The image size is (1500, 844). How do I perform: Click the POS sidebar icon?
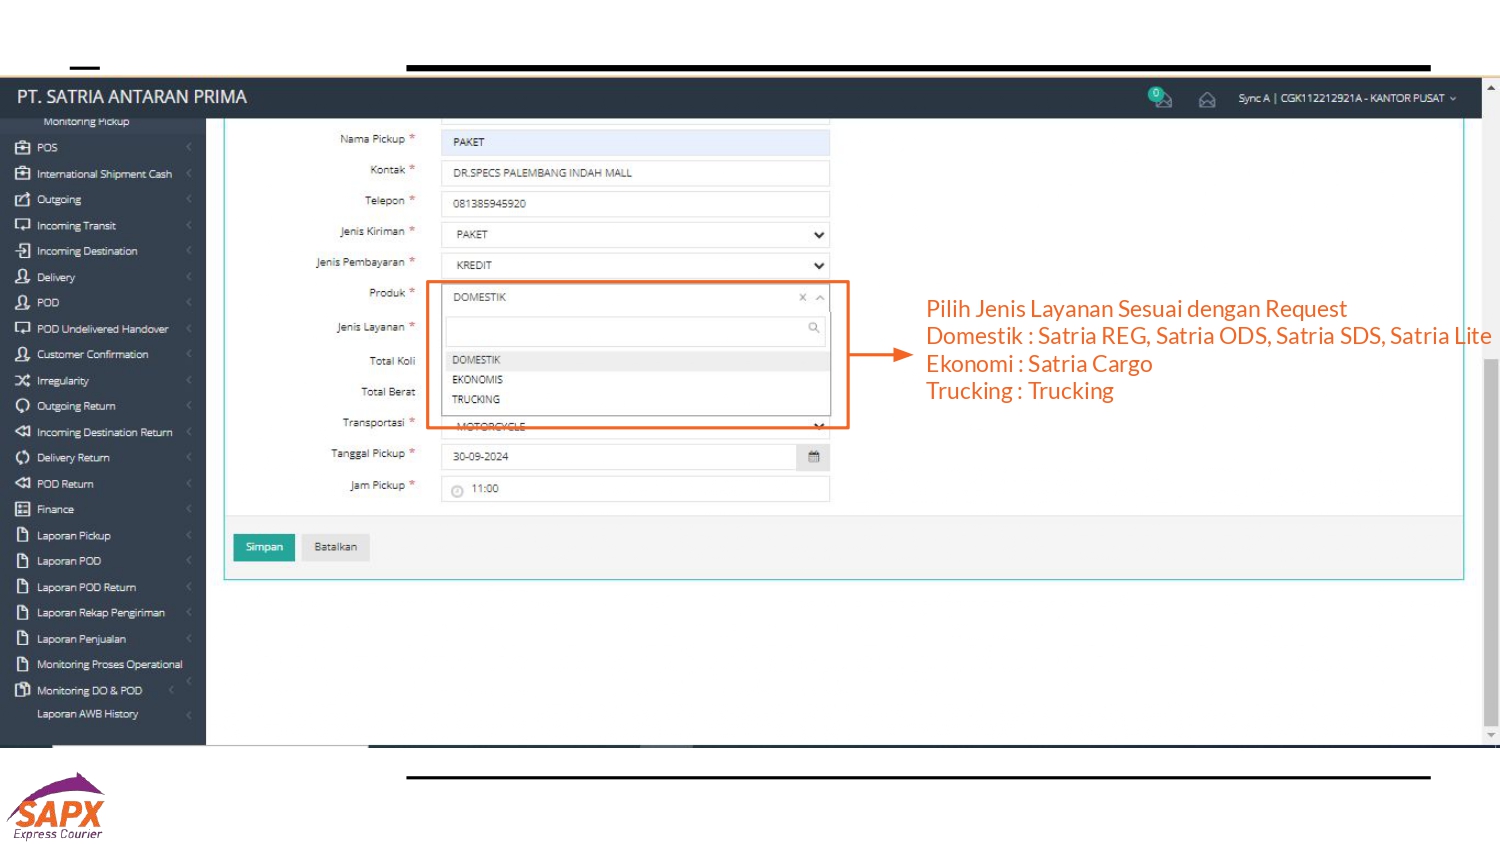click(22, 147)
